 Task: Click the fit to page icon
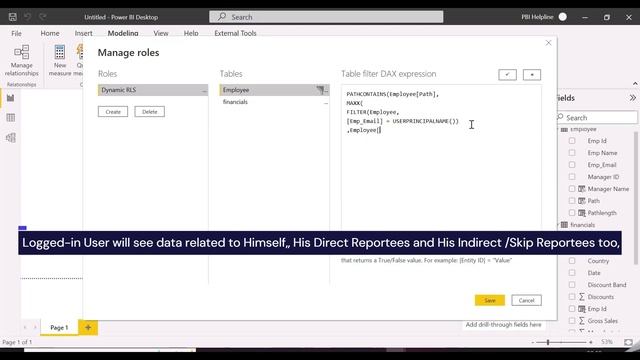tap(628, 342)
